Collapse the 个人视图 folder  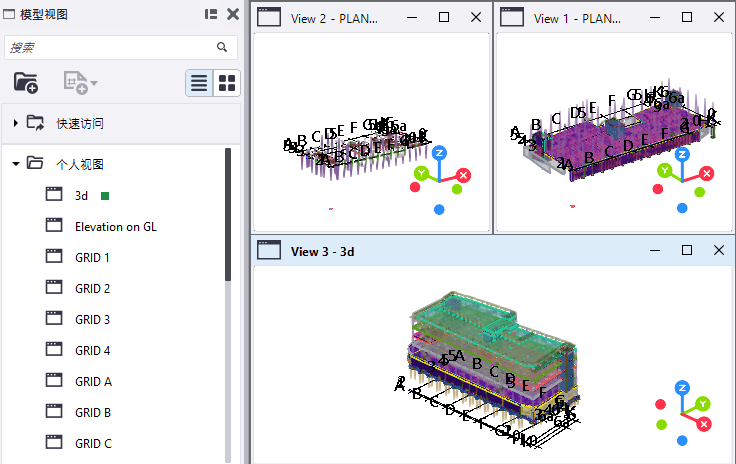click(x=15, y=164)
